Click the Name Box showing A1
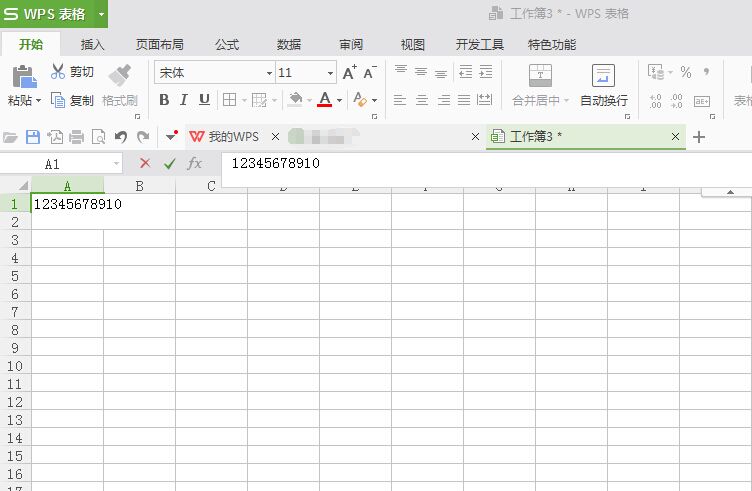 tap(61, 164)
